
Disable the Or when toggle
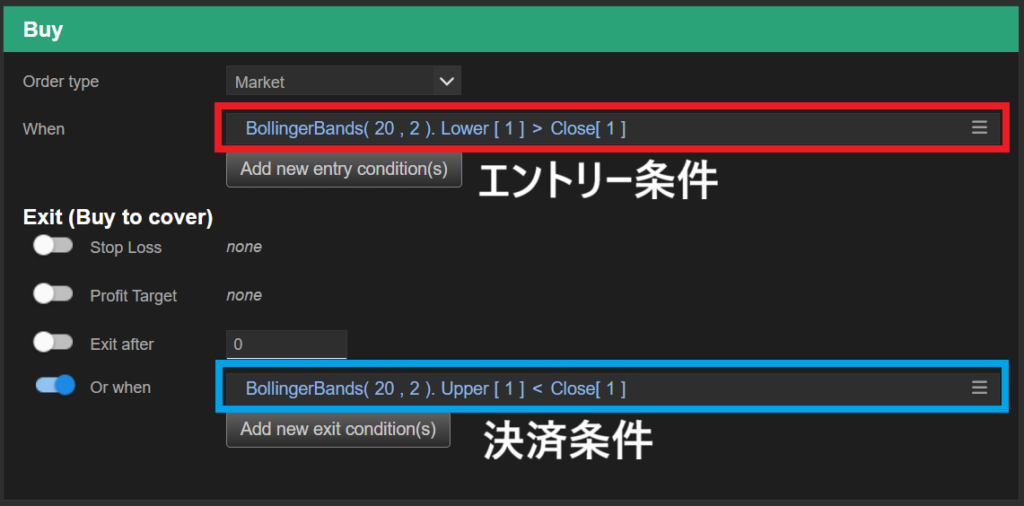[x=55, y=386]
